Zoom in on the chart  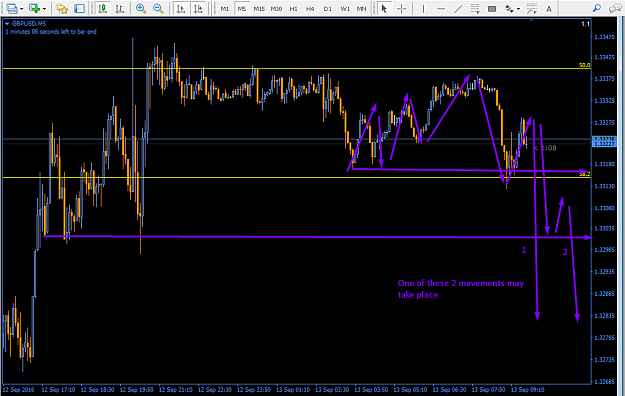[x=141, y=8]
